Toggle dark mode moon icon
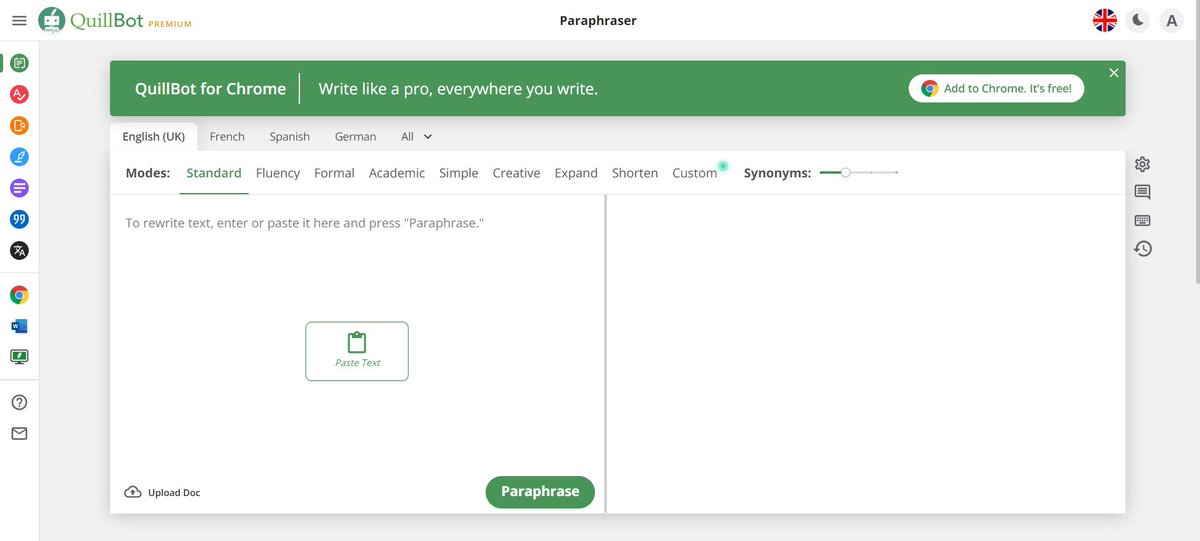1200x541 pixels. point(1137,20)
